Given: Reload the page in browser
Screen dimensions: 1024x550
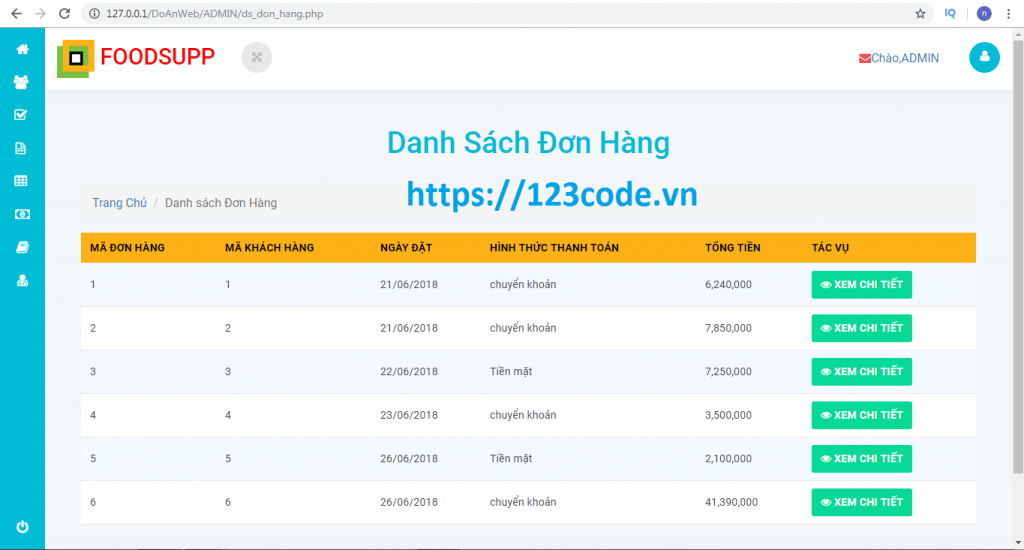Looking at the screenshot, I should coord(64,14).
